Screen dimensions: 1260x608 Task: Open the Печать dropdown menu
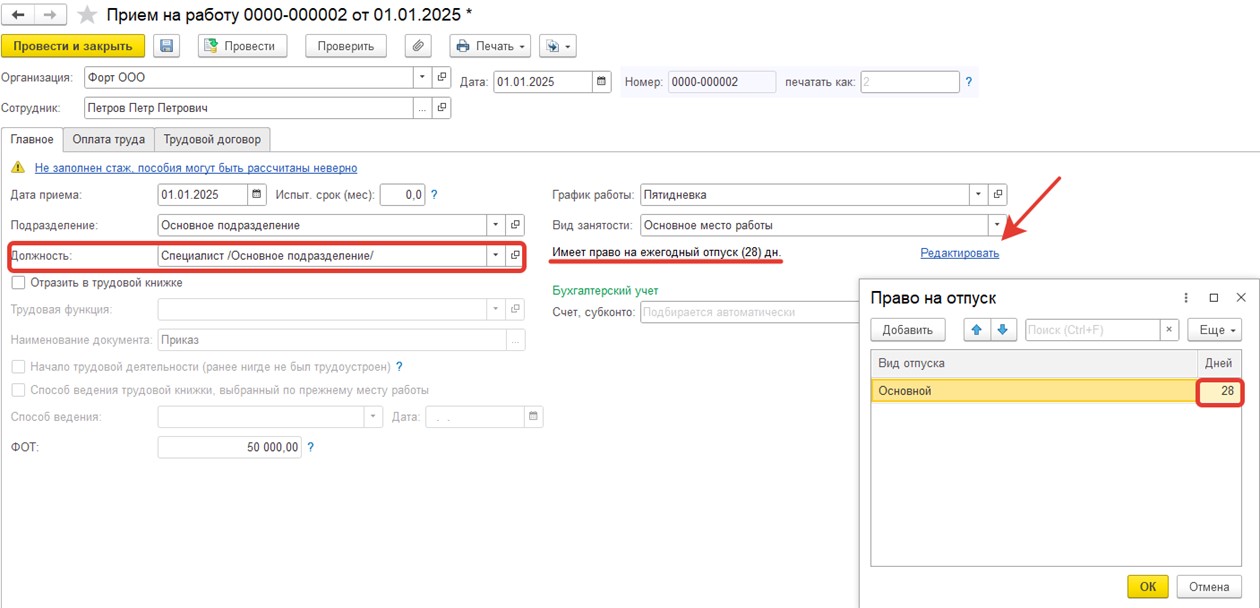coord(490,46)
